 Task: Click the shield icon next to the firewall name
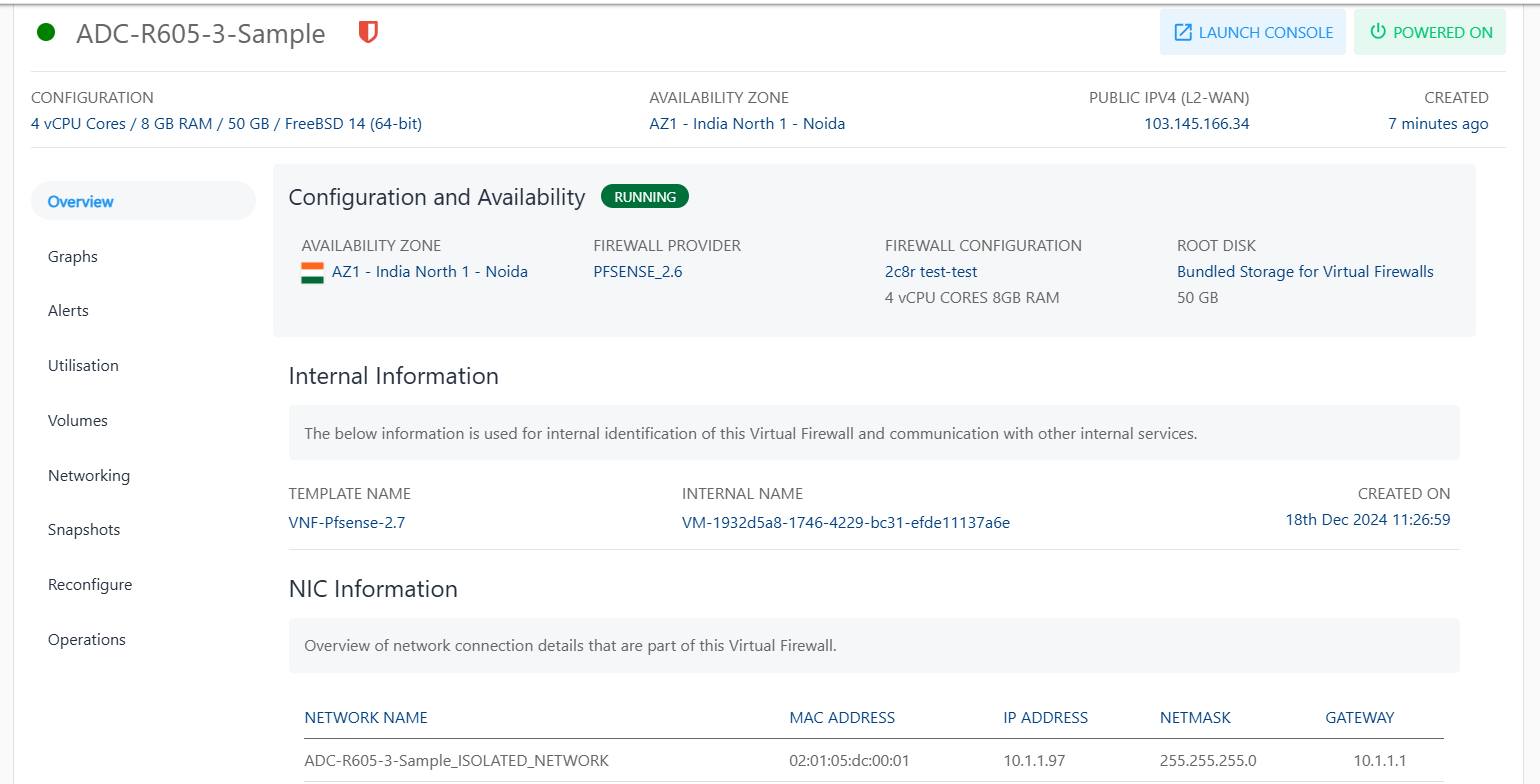pos(367,31)
